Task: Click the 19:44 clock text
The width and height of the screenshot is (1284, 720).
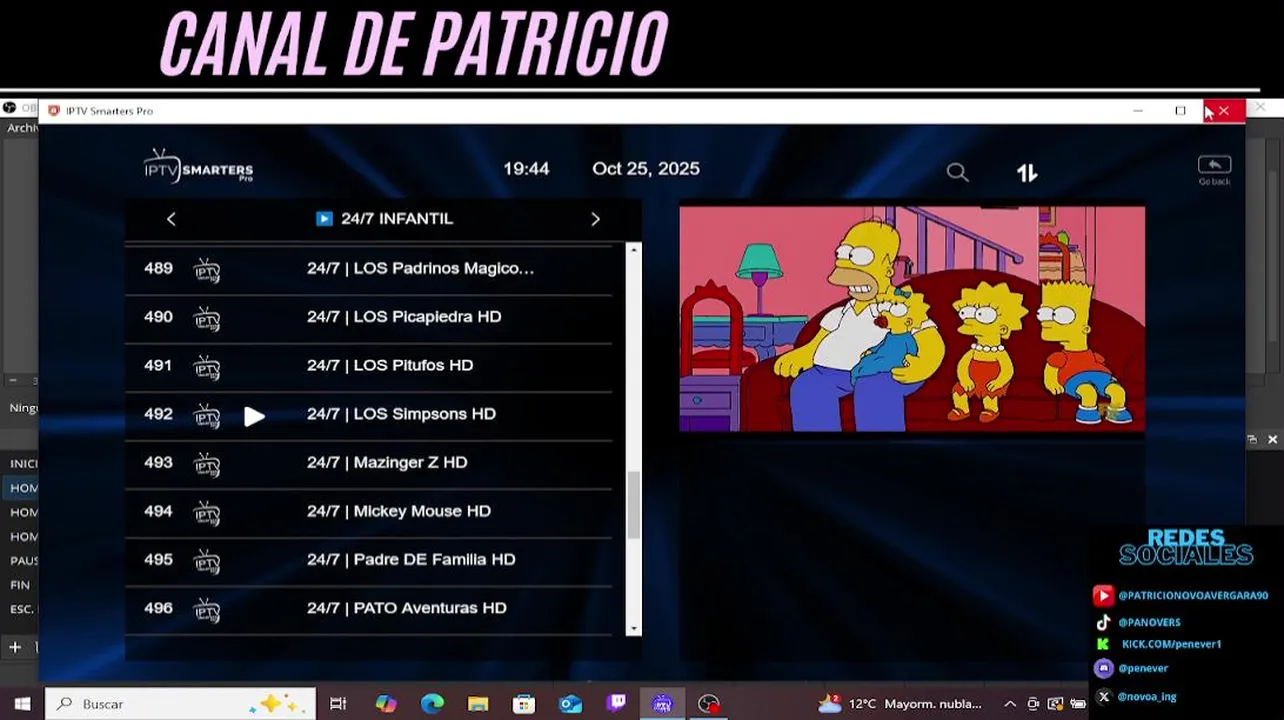Action: click(x=526, y=169)
